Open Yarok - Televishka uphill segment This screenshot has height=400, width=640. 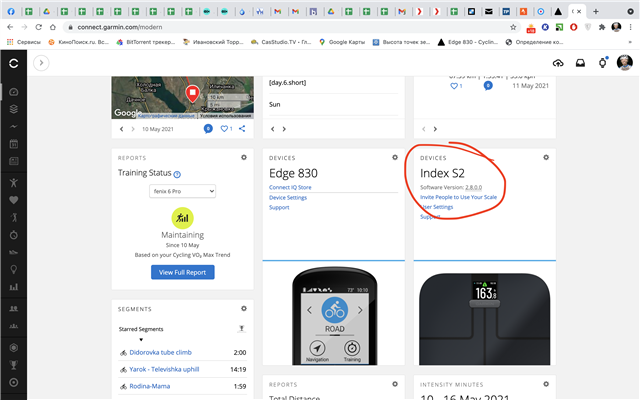point(164,369)
